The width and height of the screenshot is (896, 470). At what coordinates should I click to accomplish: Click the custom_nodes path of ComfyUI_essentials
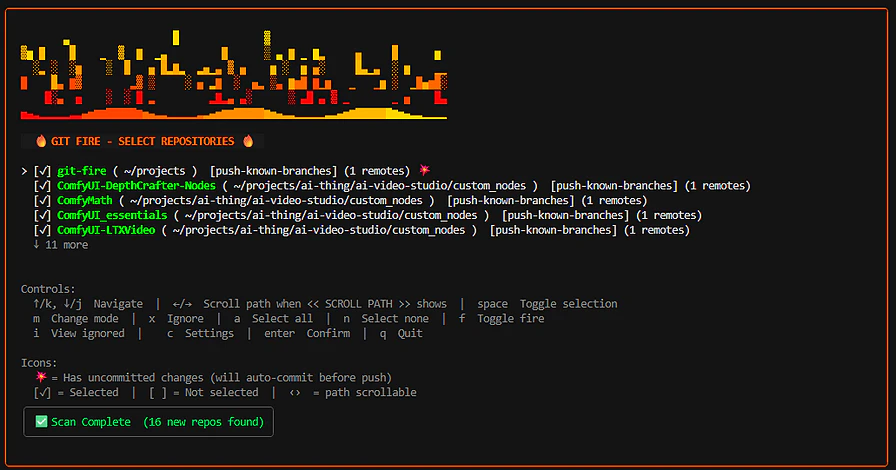(331, 216)
